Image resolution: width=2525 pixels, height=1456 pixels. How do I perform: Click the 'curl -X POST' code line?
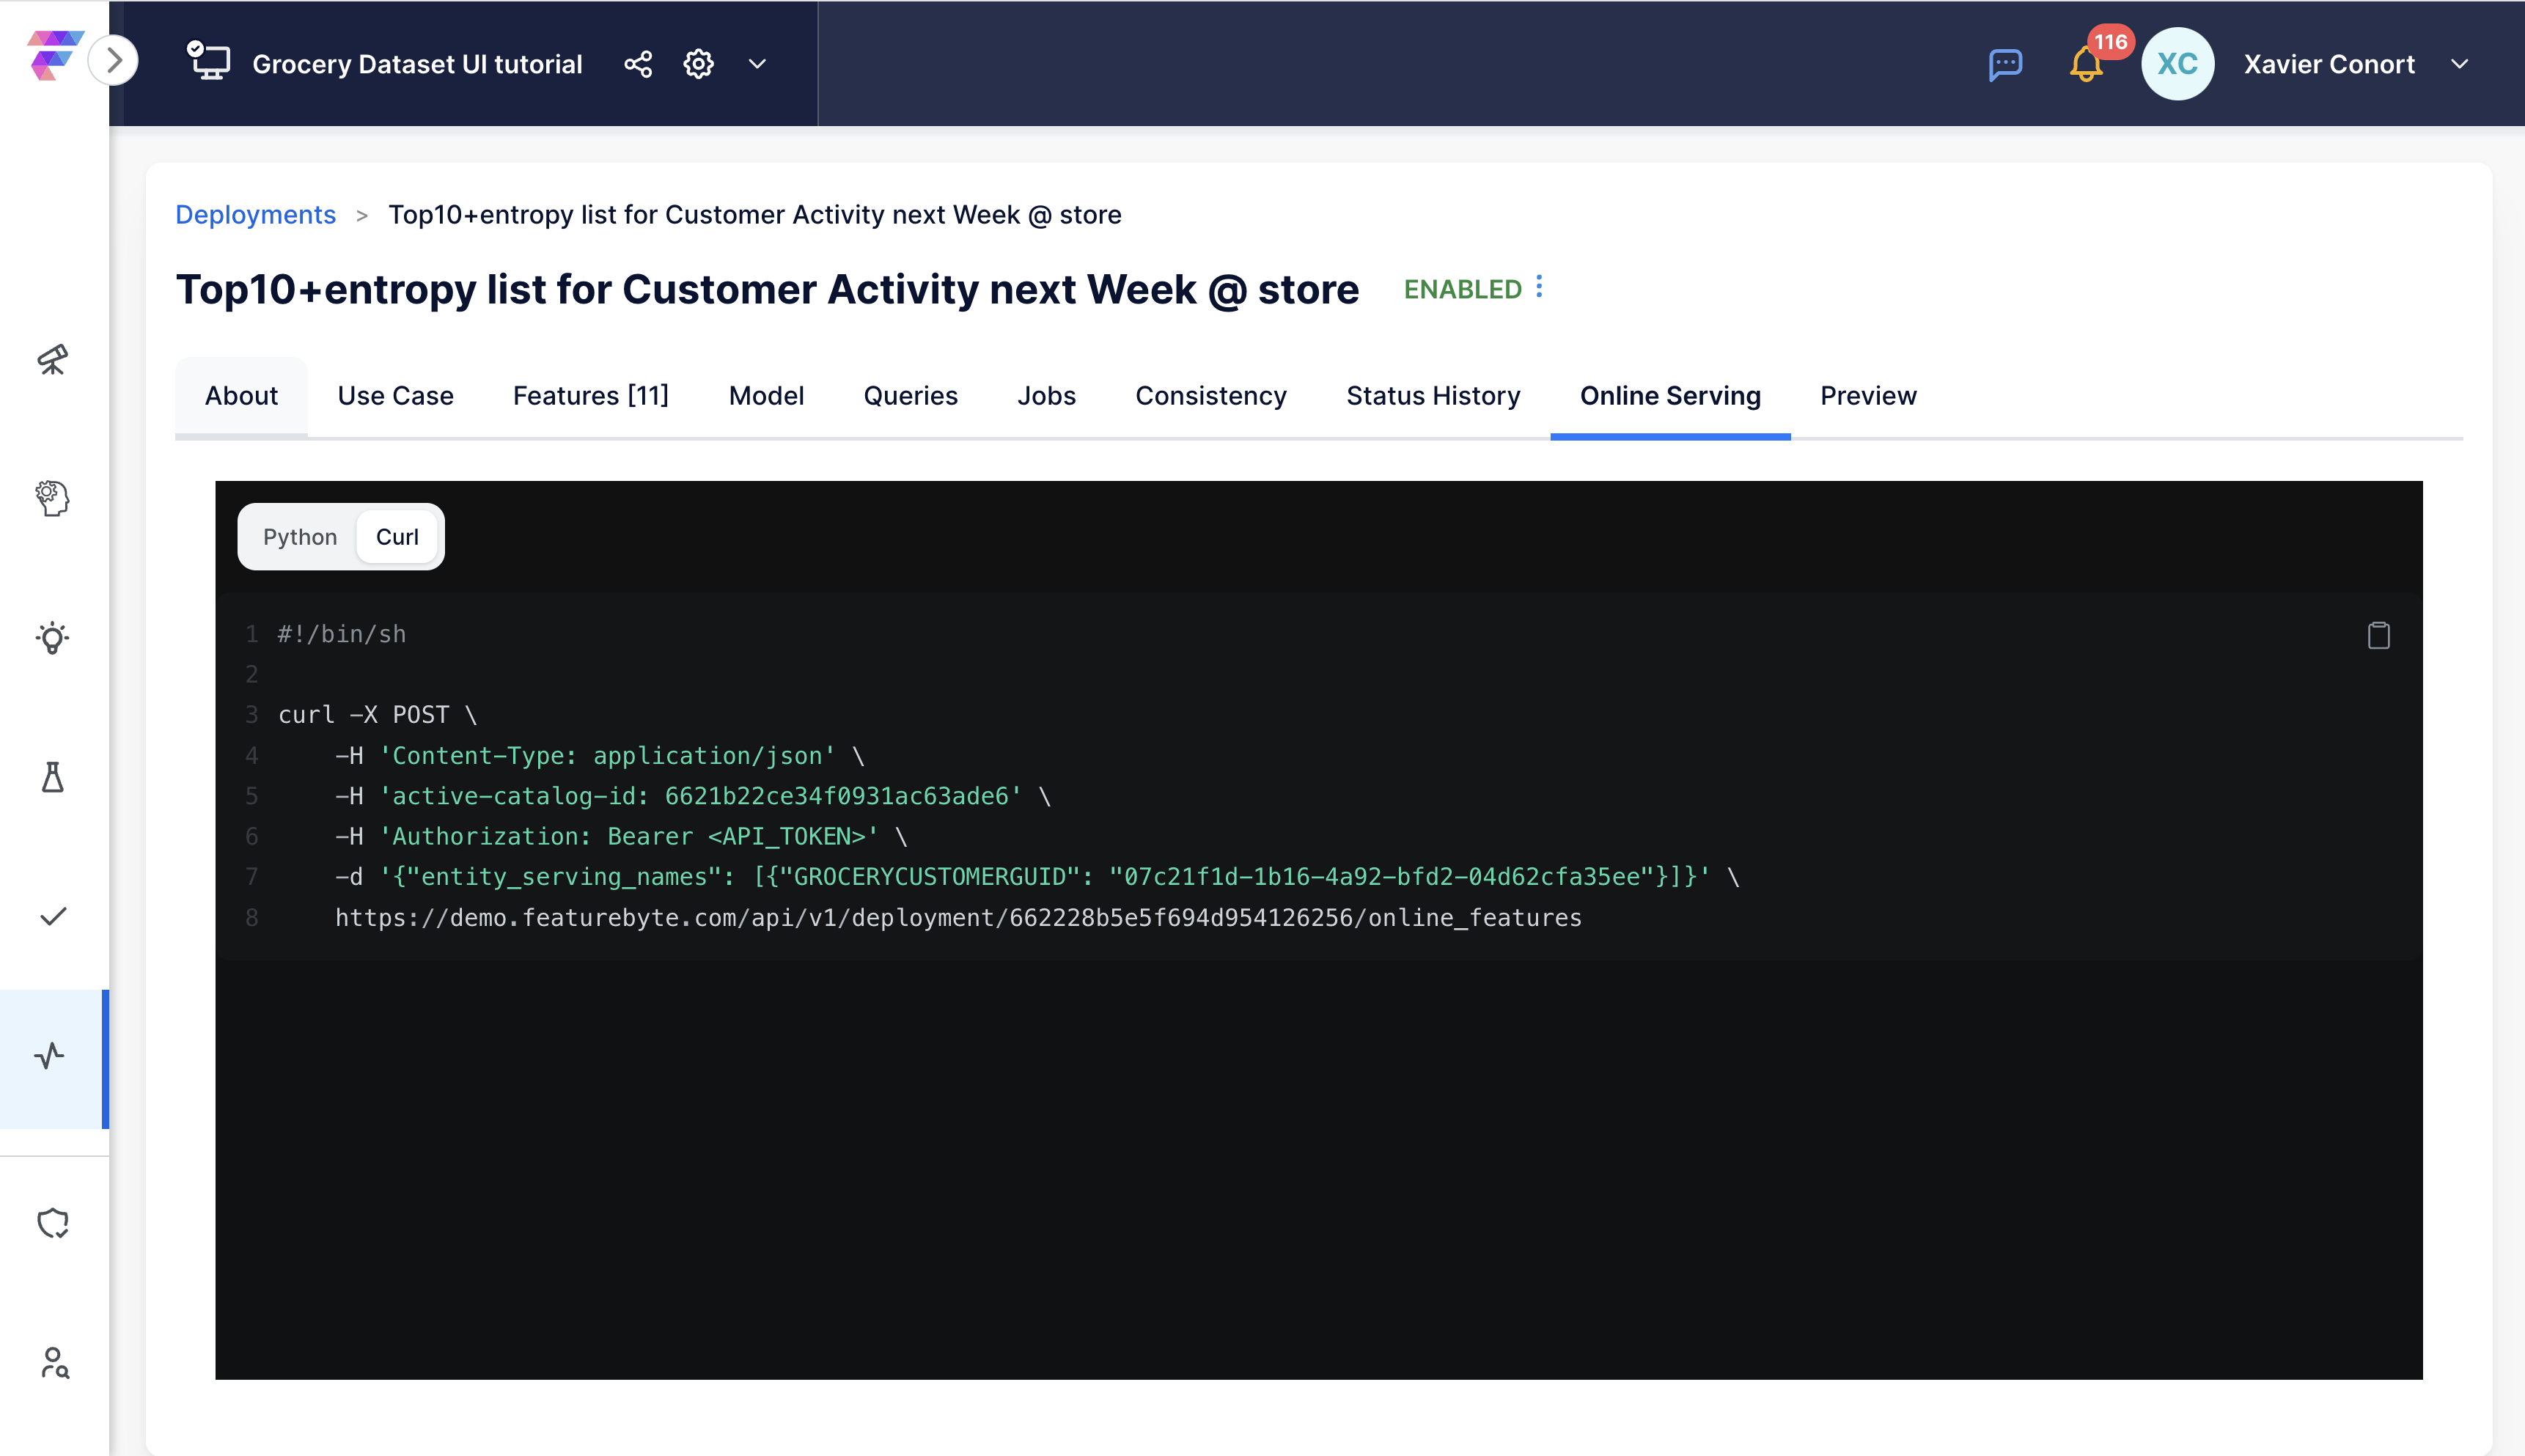(x=377, y=715)
